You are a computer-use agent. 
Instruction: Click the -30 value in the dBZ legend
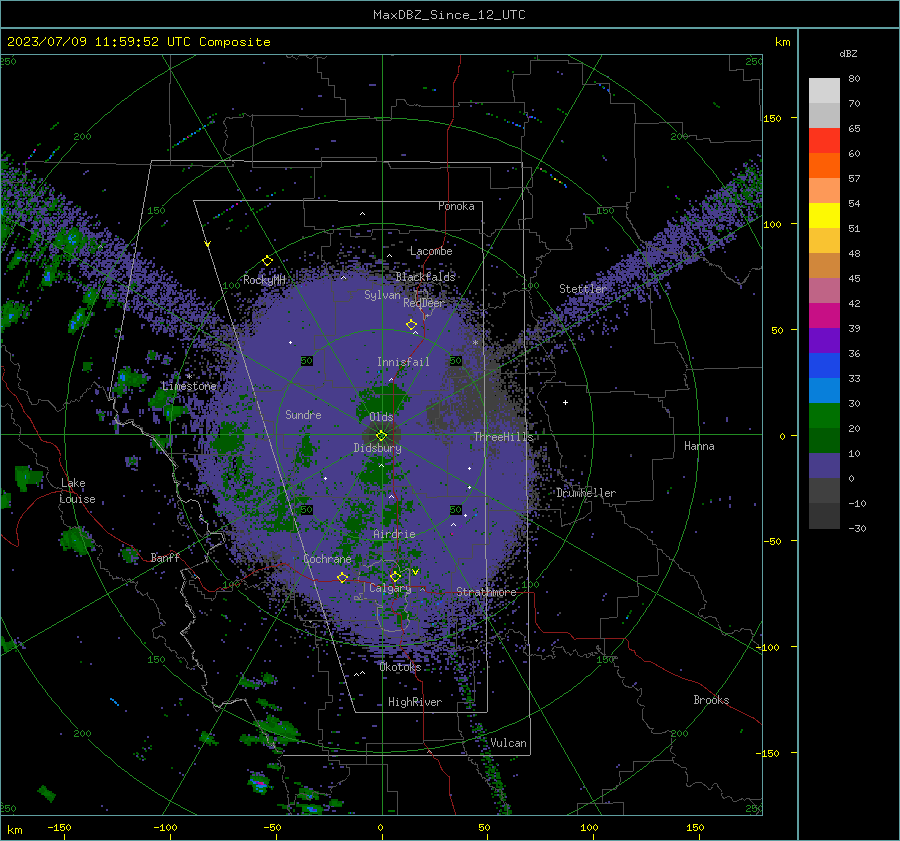pyautogui.click(x=857, y=528)
